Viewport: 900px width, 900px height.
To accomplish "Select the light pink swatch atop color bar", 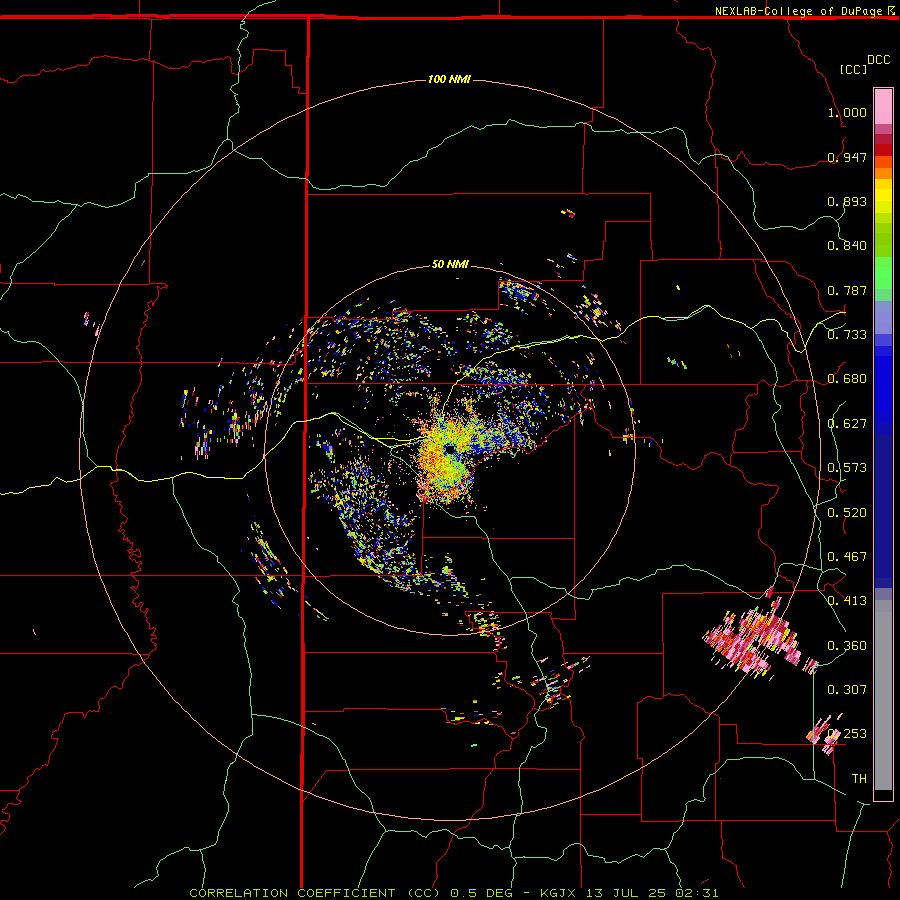I will click(883, 106).
